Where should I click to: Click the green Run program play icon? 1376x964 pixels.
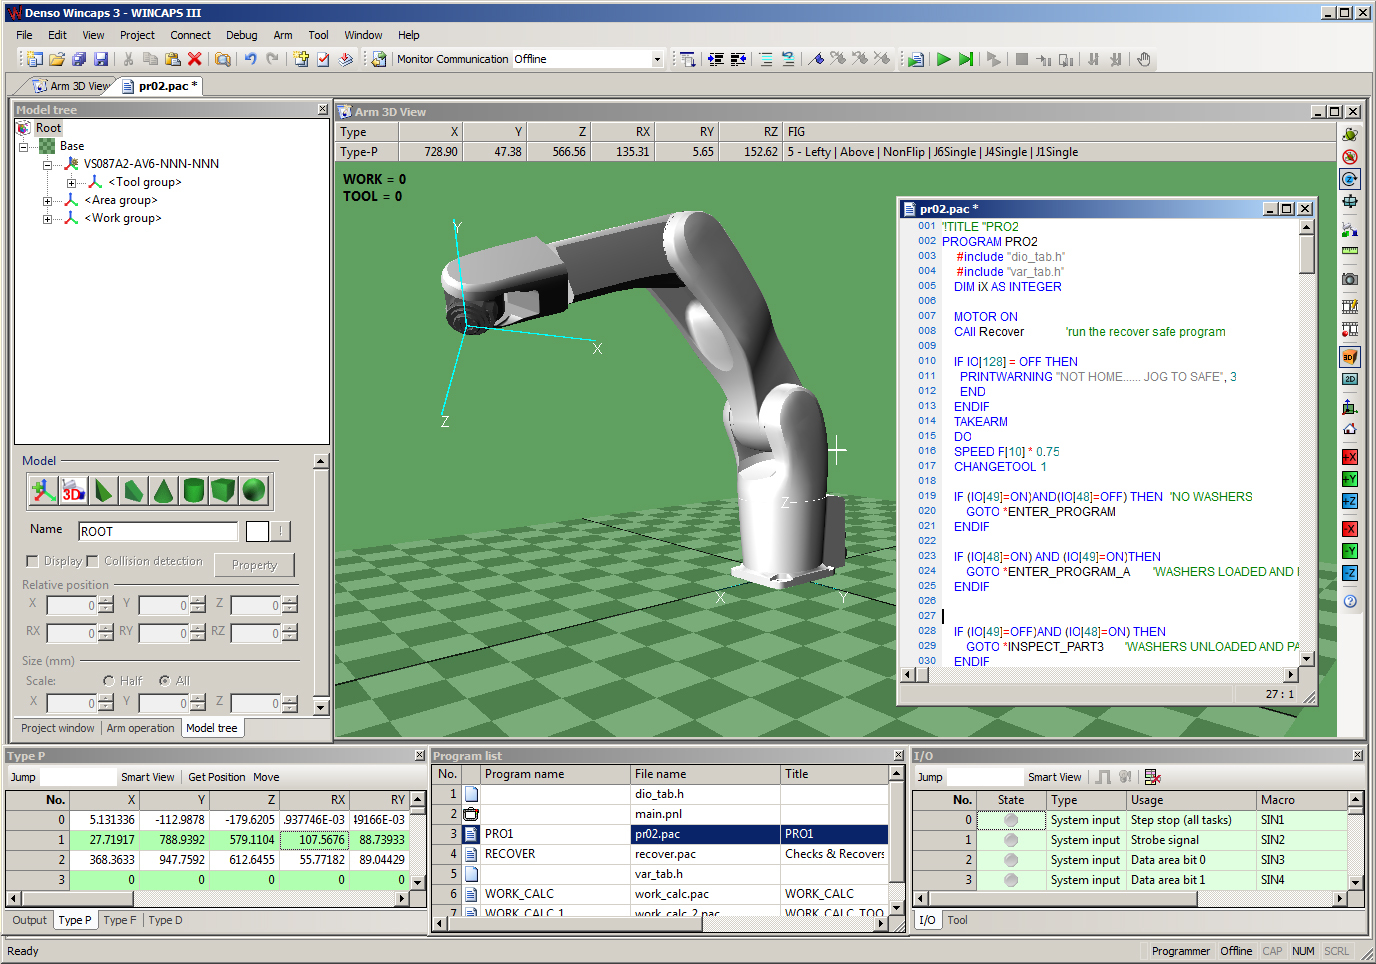pyautogui.click(x=943, y=59)
